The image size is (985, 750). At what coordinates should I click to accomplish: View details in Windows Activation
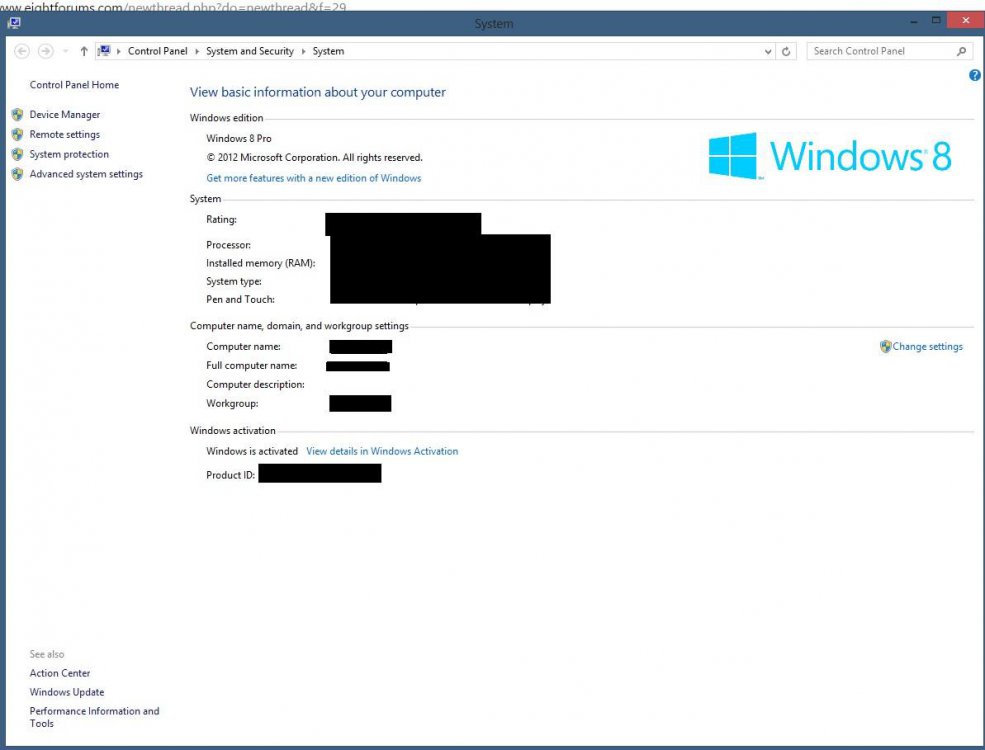point(382,451)
